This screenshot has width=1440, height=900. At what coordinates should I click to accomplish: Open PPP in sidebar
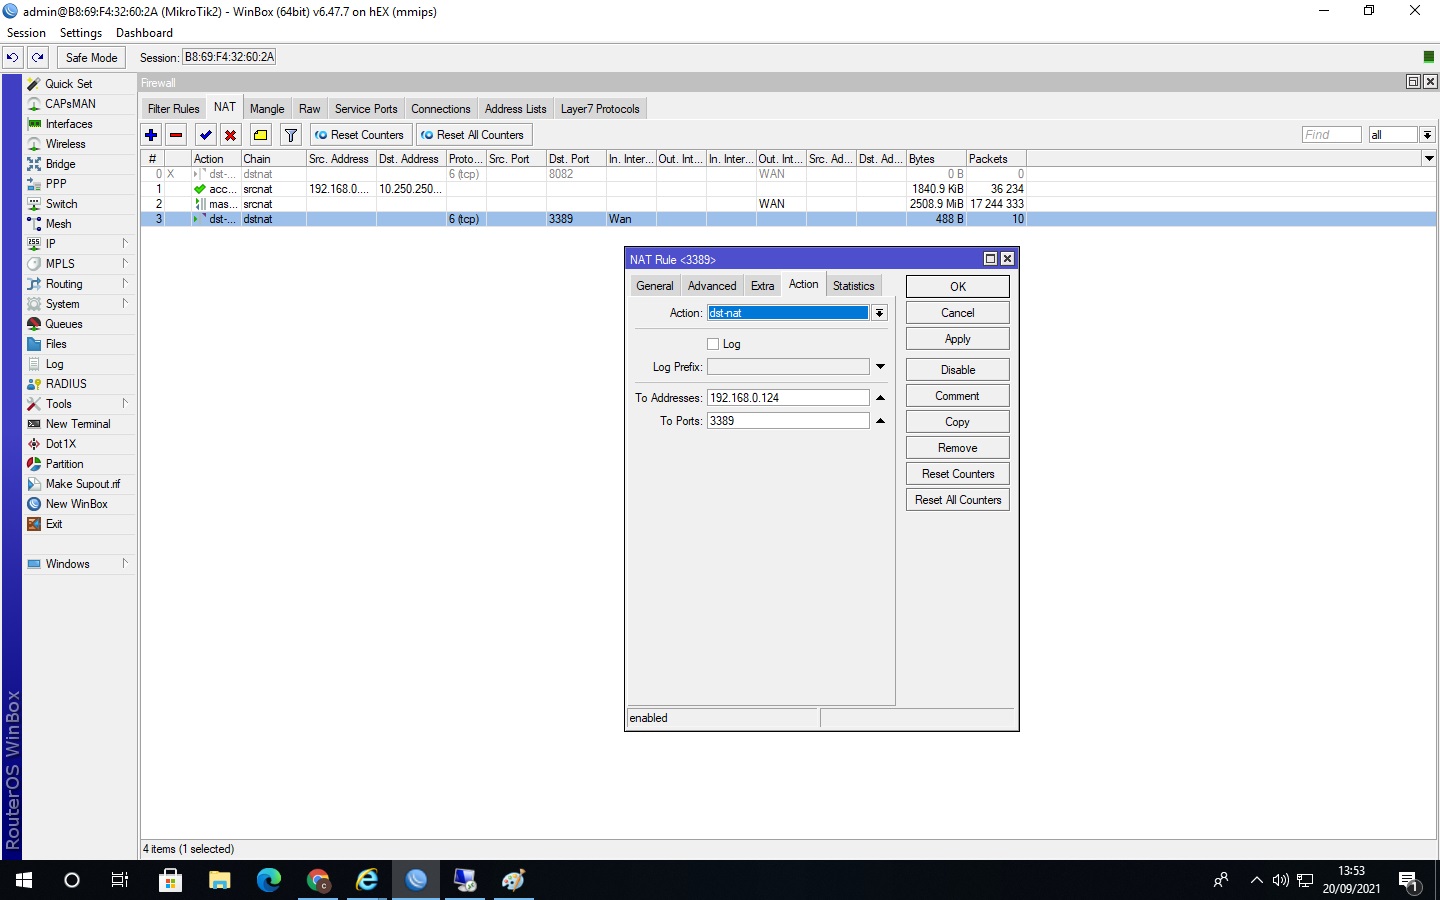(56, 184)
